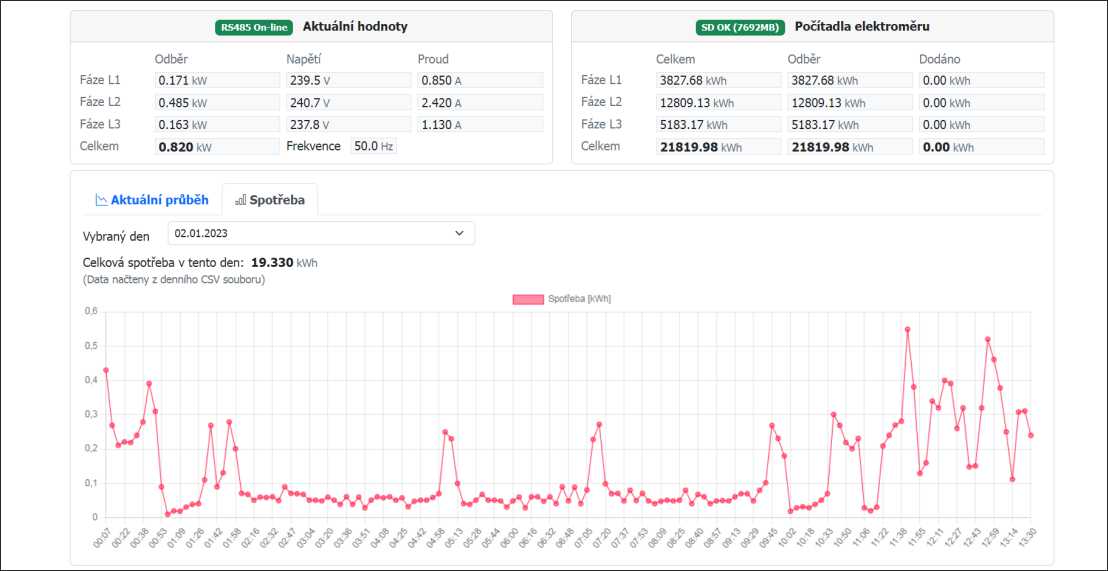
Task: Click the line chart icon beside Aktuální průběh
Action: [101, 200]
